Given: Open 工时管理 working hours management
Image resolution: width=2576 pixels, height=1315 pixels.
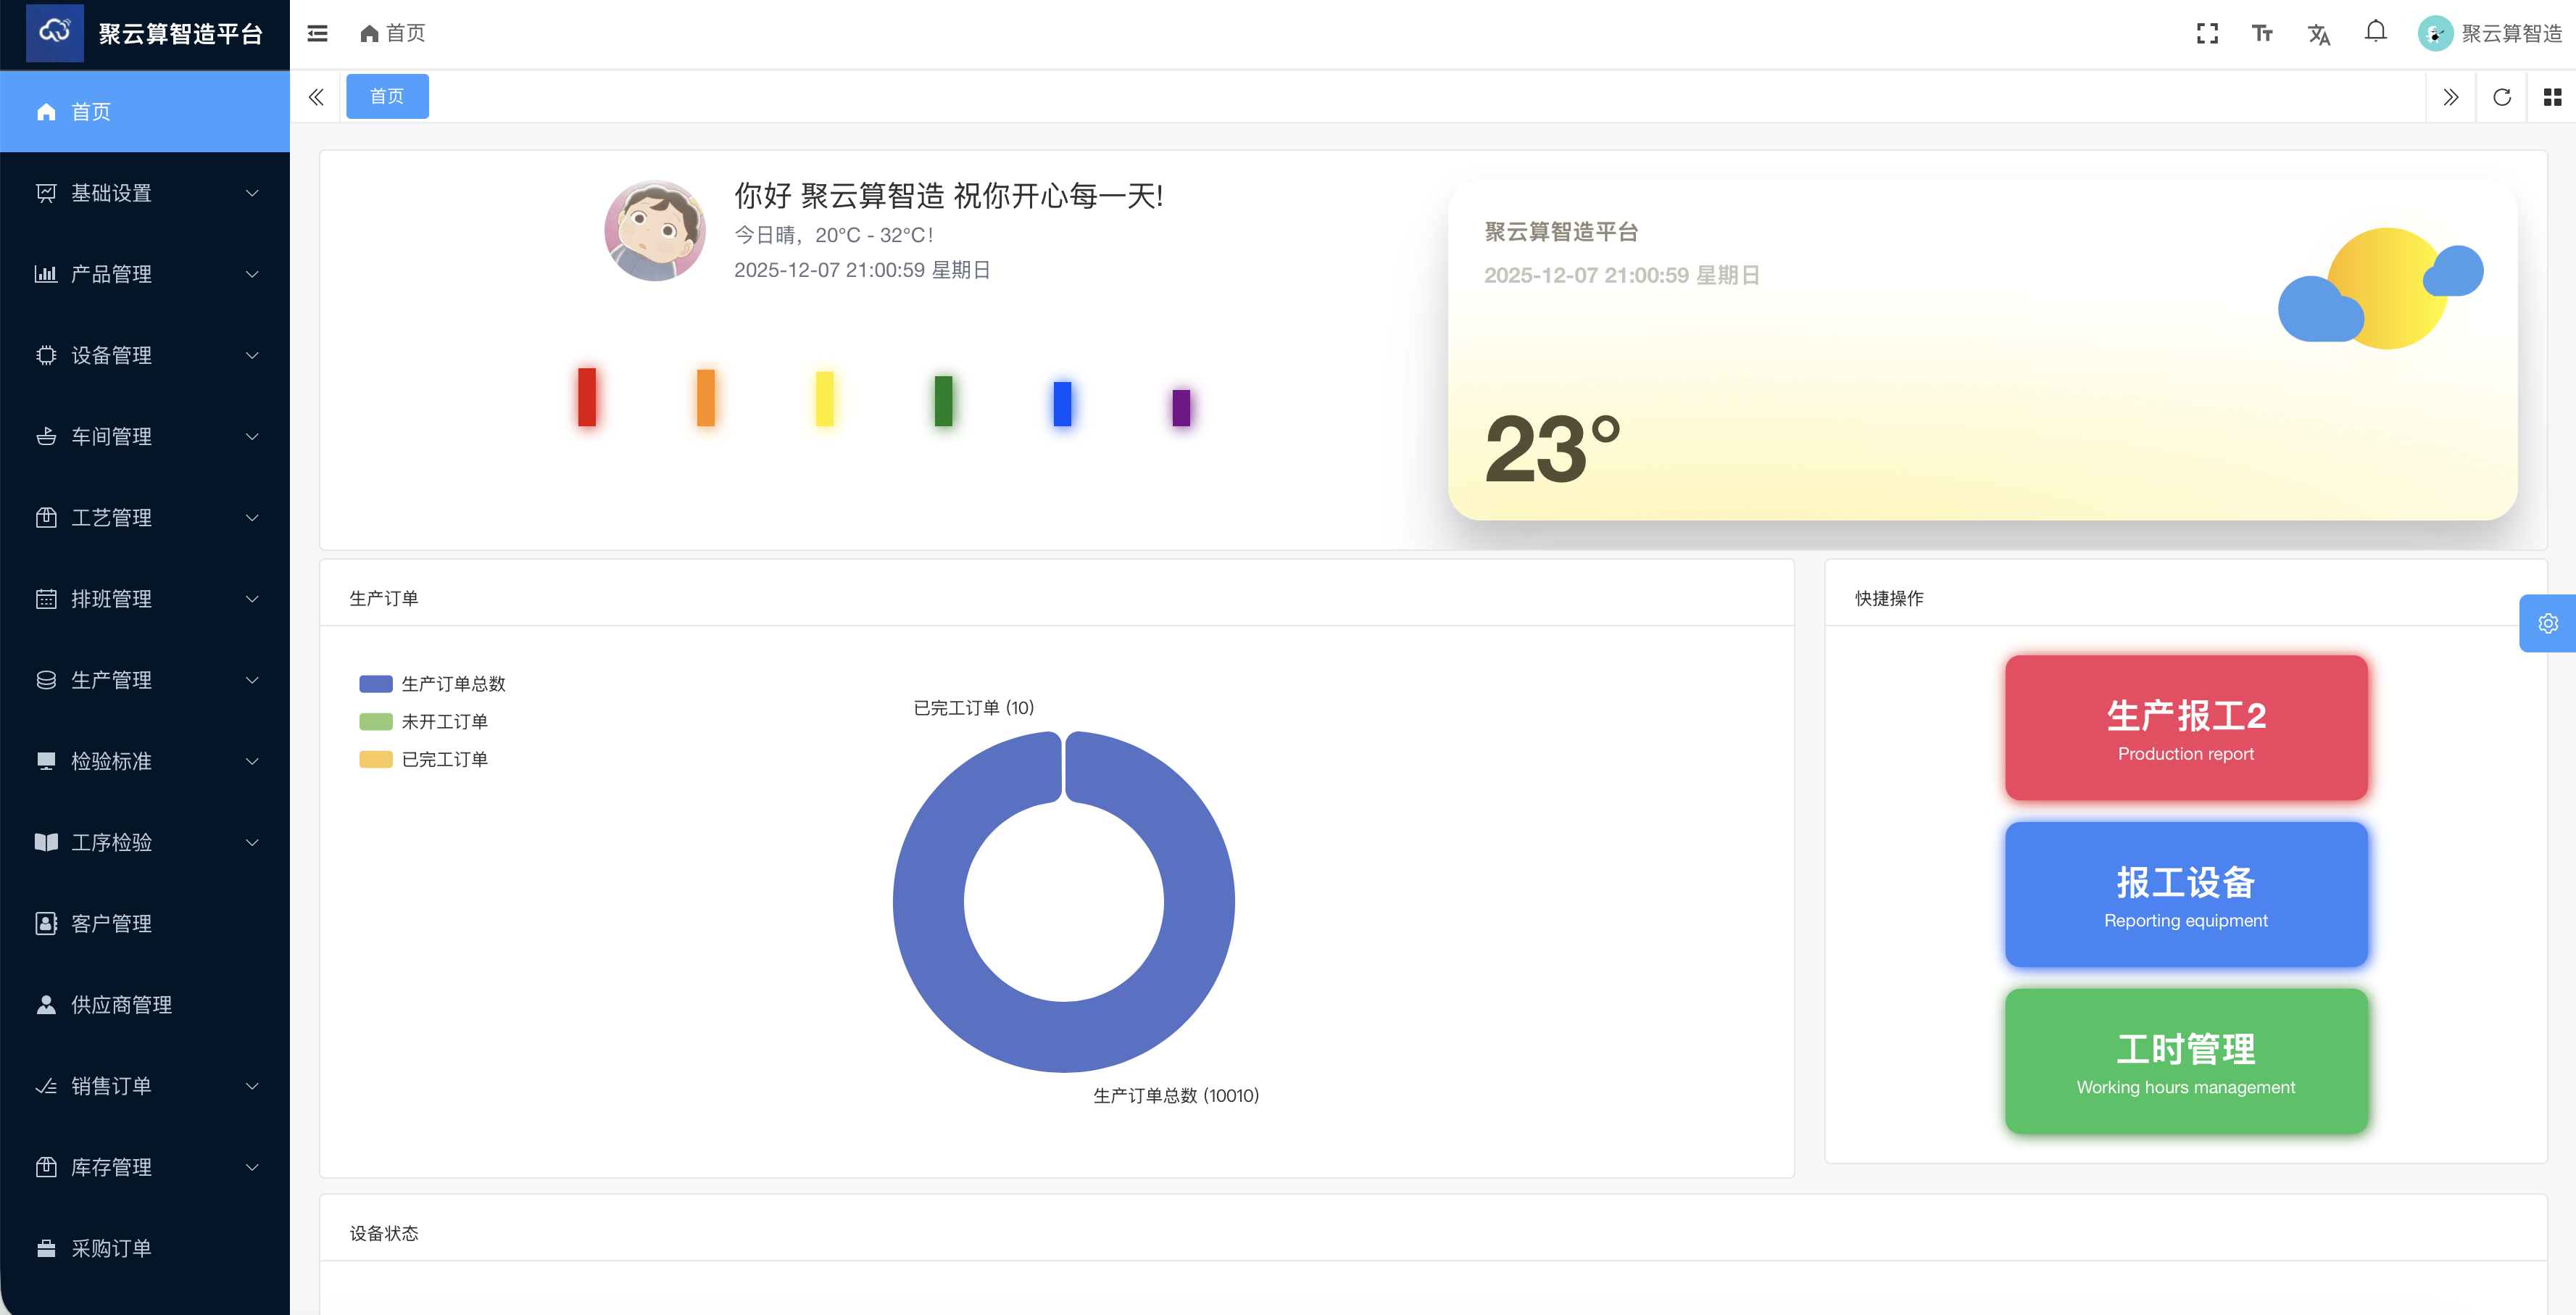Looking at the screenshot, I should point(2186,1061).
